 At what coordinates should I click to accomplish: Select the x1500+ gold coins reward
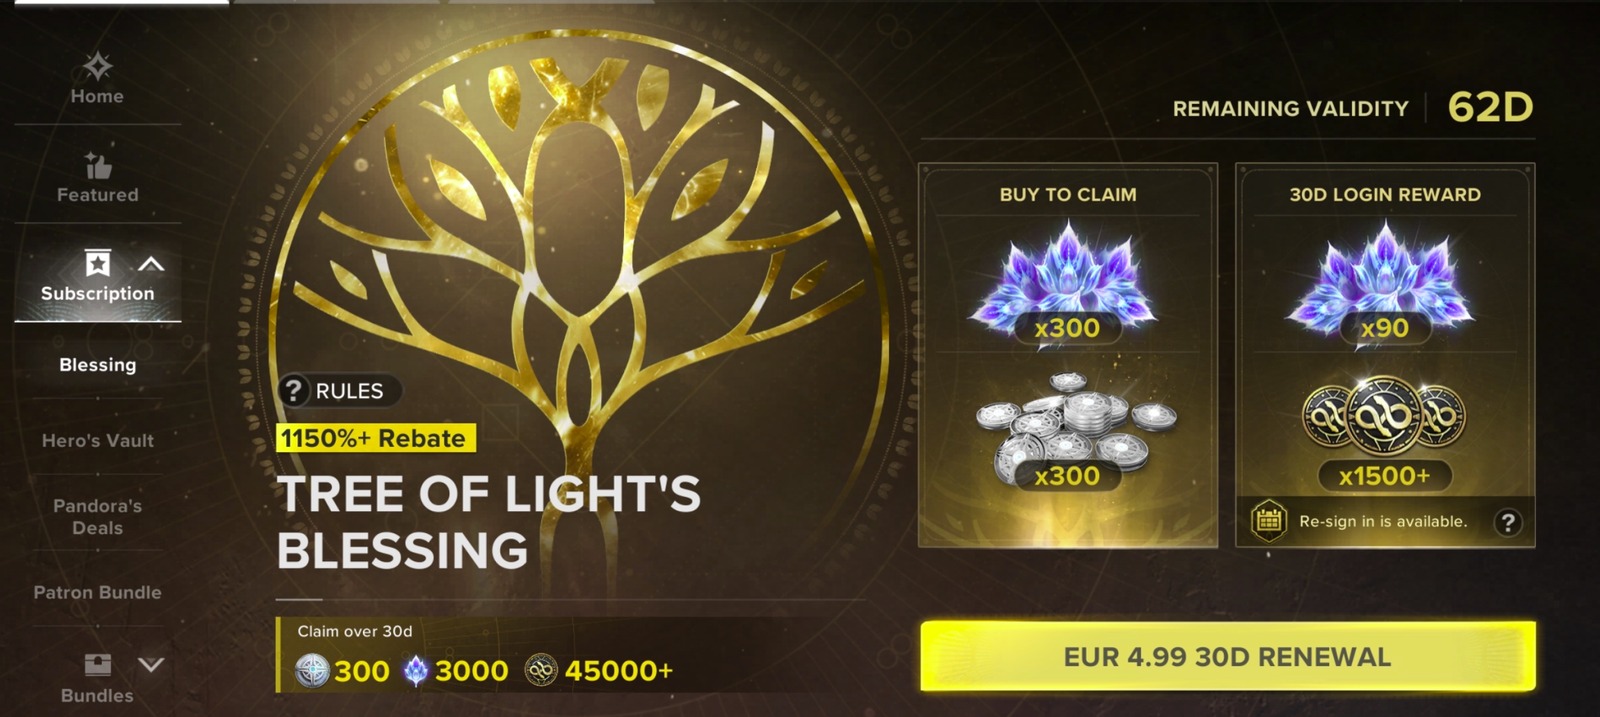[x=1384, y=432]
